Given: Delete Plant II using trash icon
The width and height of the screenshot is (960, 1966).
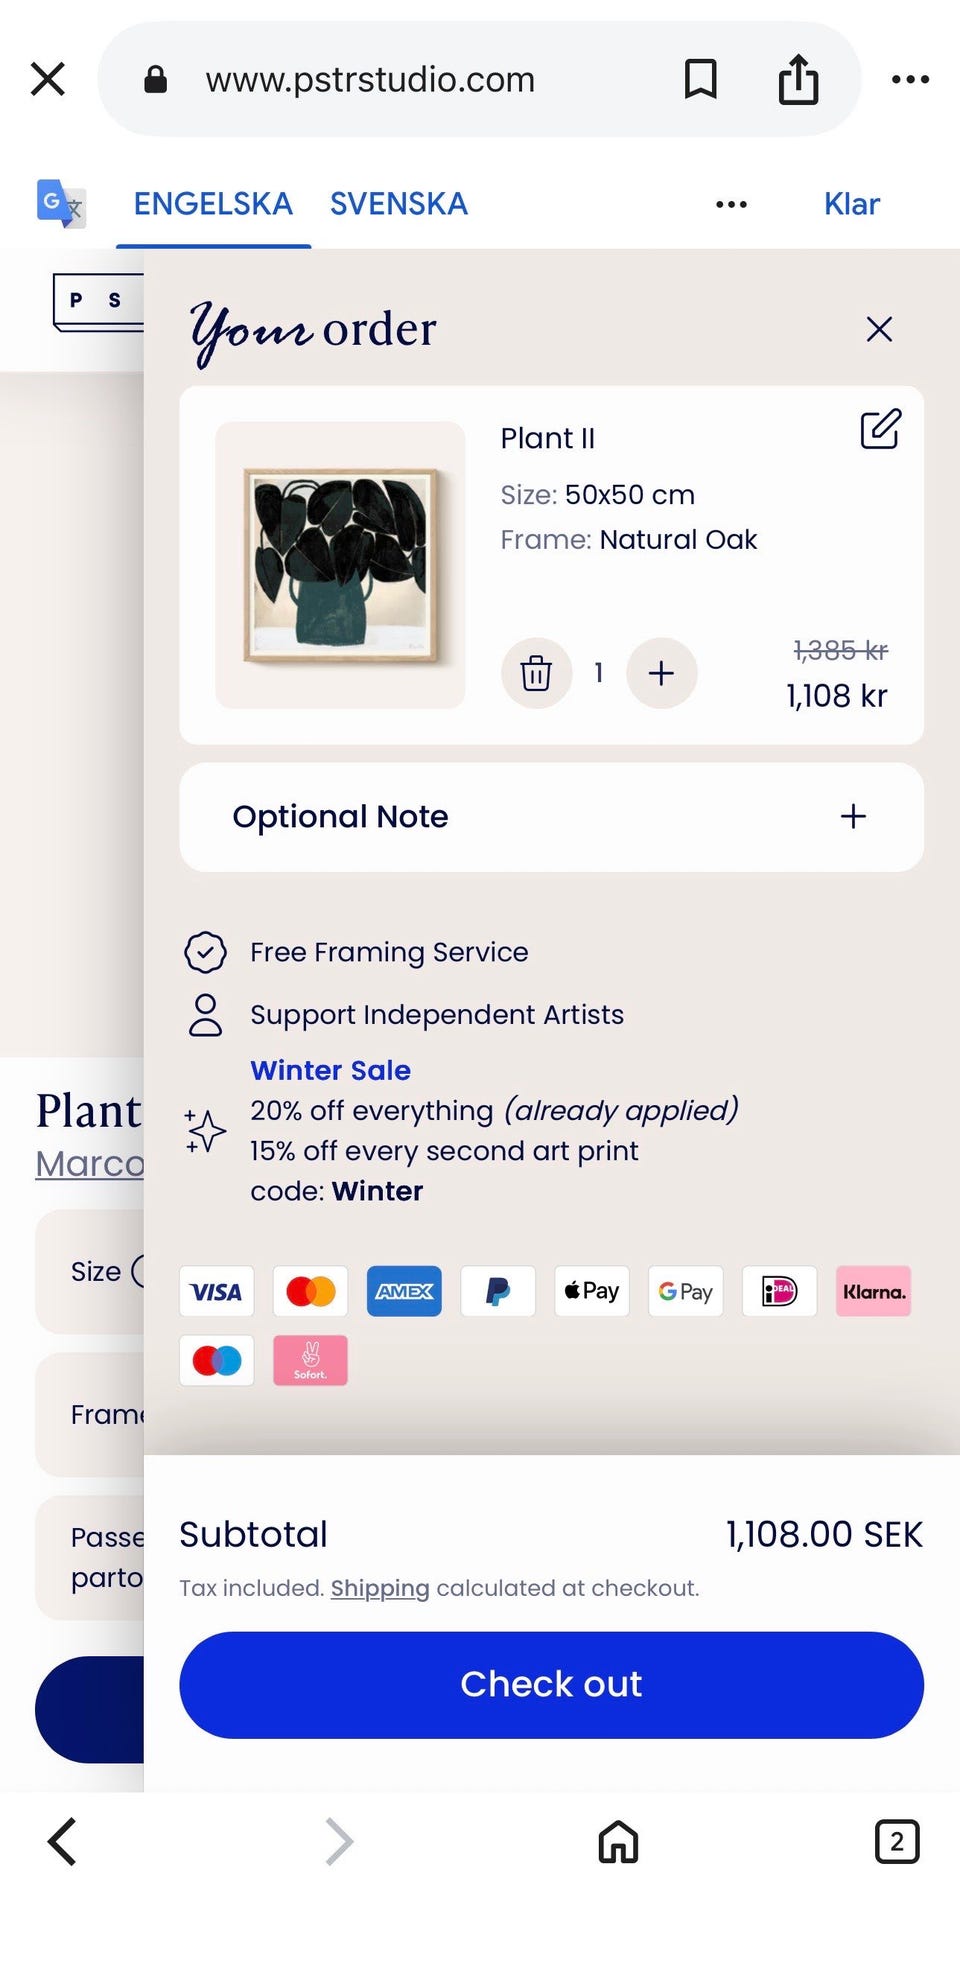Looking at the screenshot, I should click(536, 673).
